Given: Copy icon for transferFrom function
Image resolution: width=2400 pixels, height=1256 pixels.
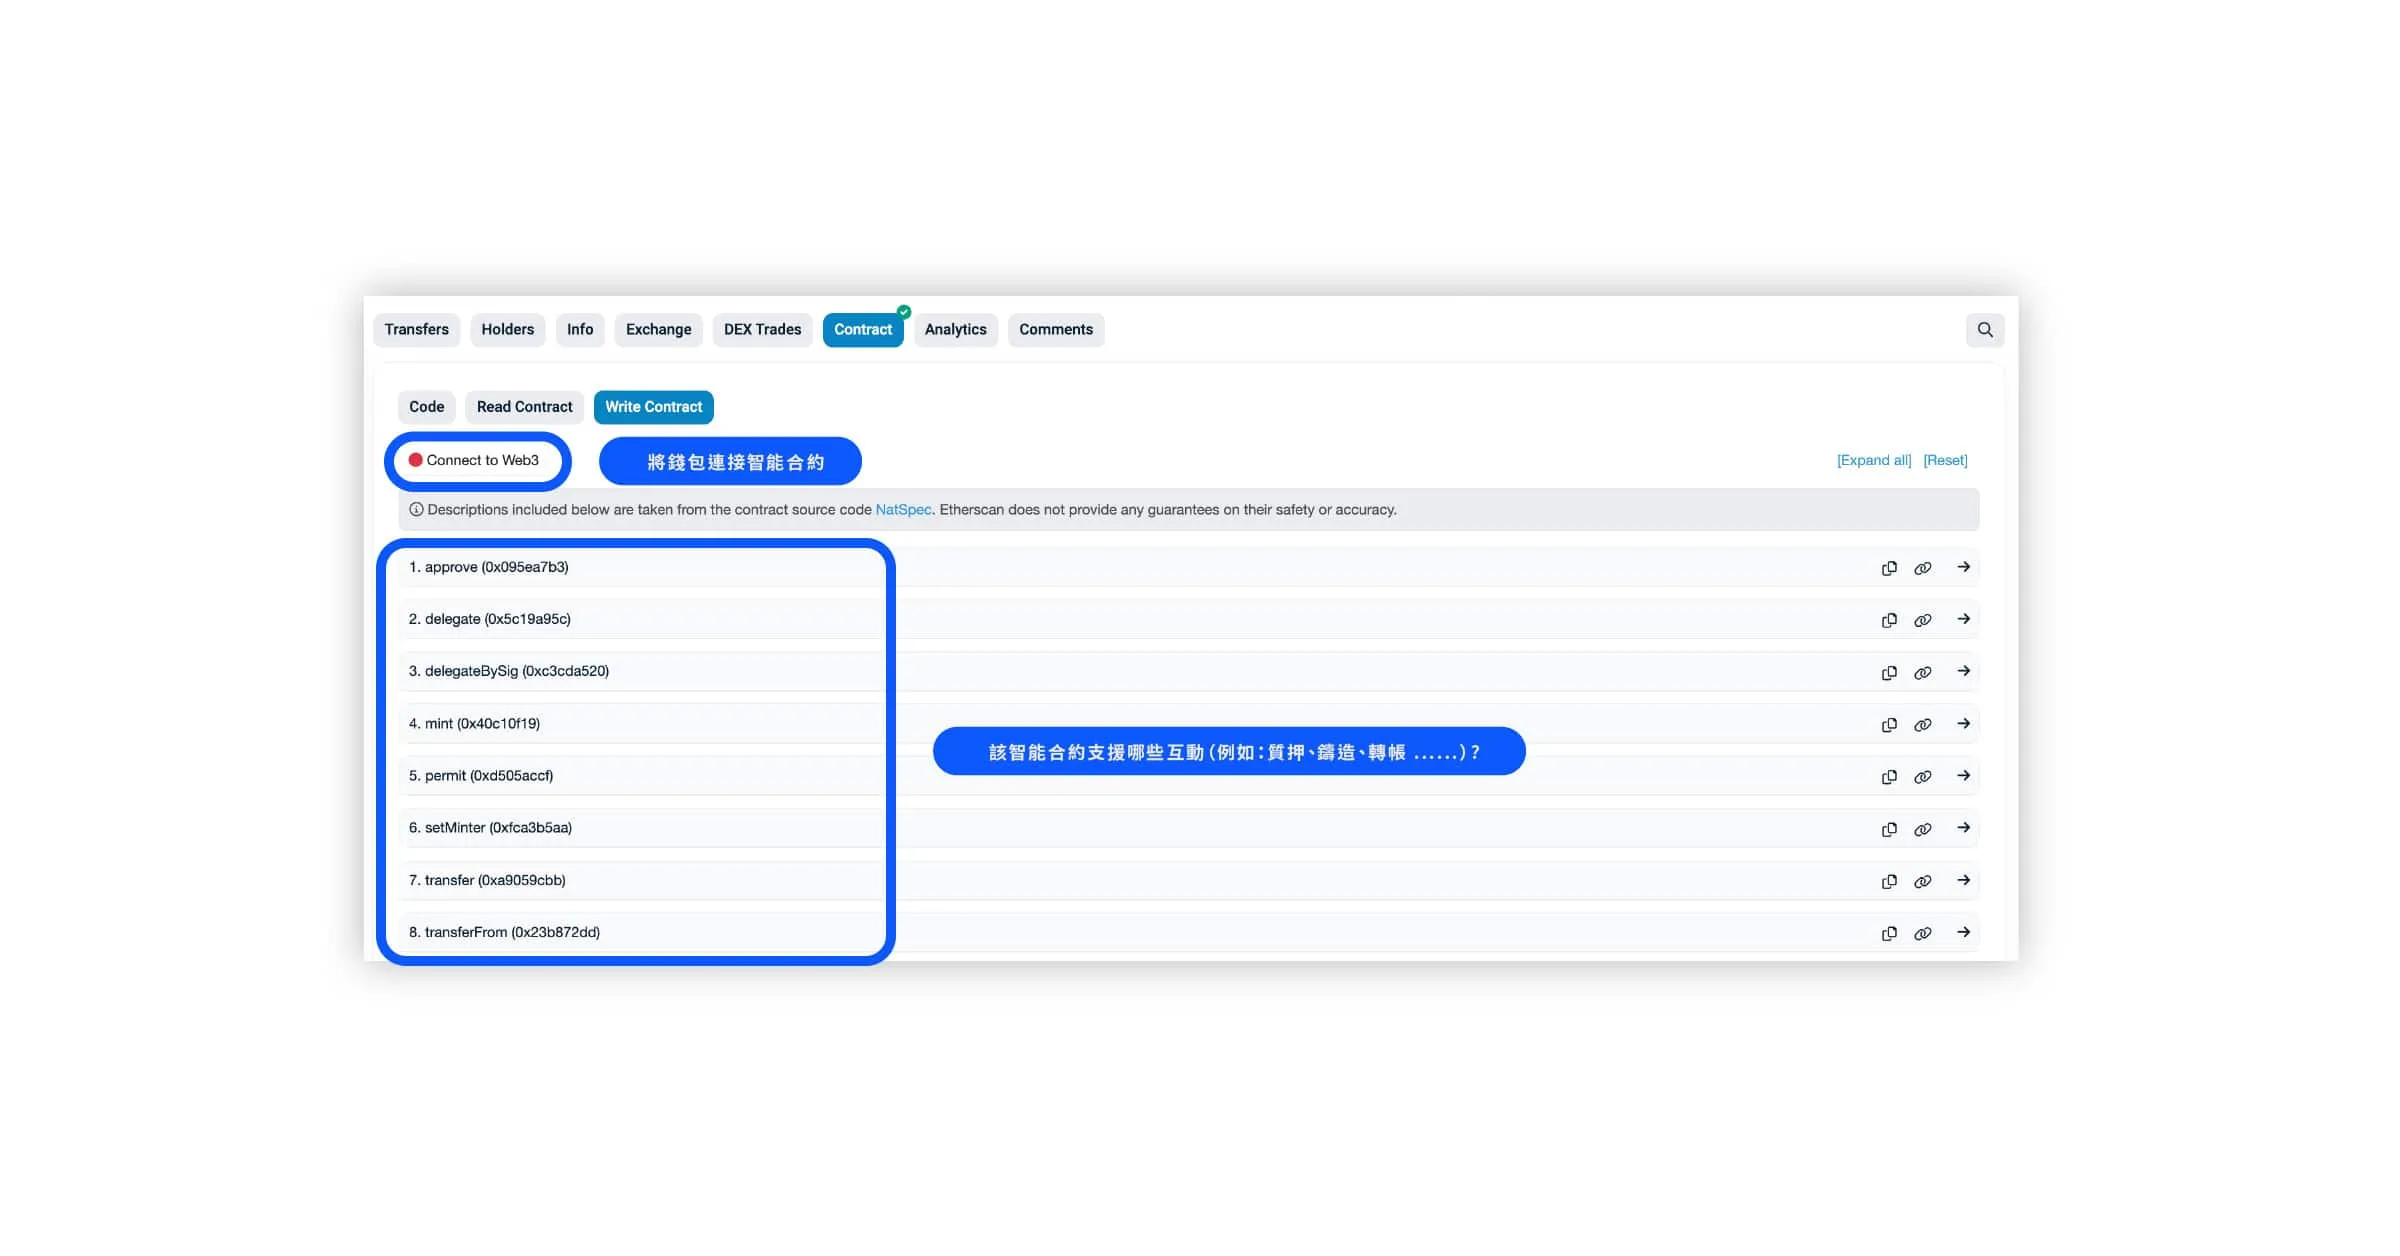Looking at the screenshot, I should tap(1889, 933).
